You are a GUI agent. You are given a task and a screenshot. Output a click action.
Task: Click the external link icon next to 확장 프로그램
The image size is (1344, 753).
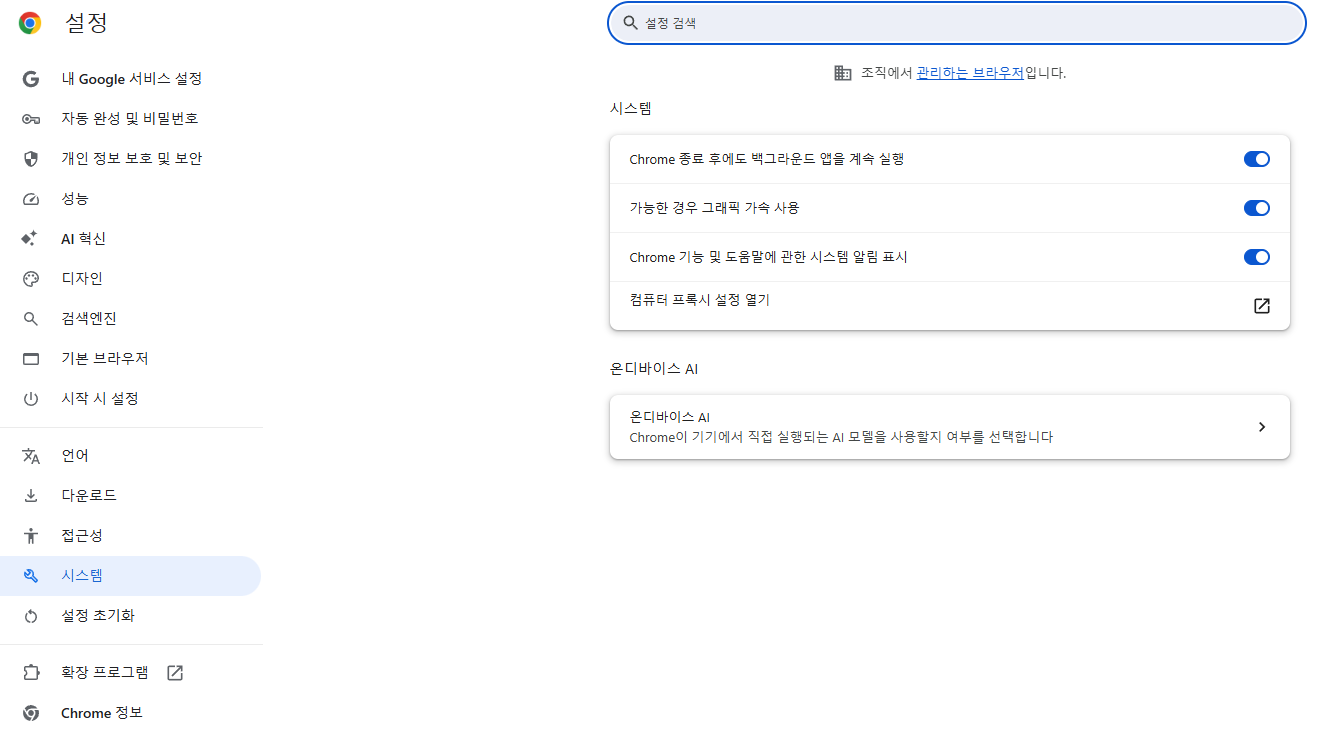click(x=175, y=673)
